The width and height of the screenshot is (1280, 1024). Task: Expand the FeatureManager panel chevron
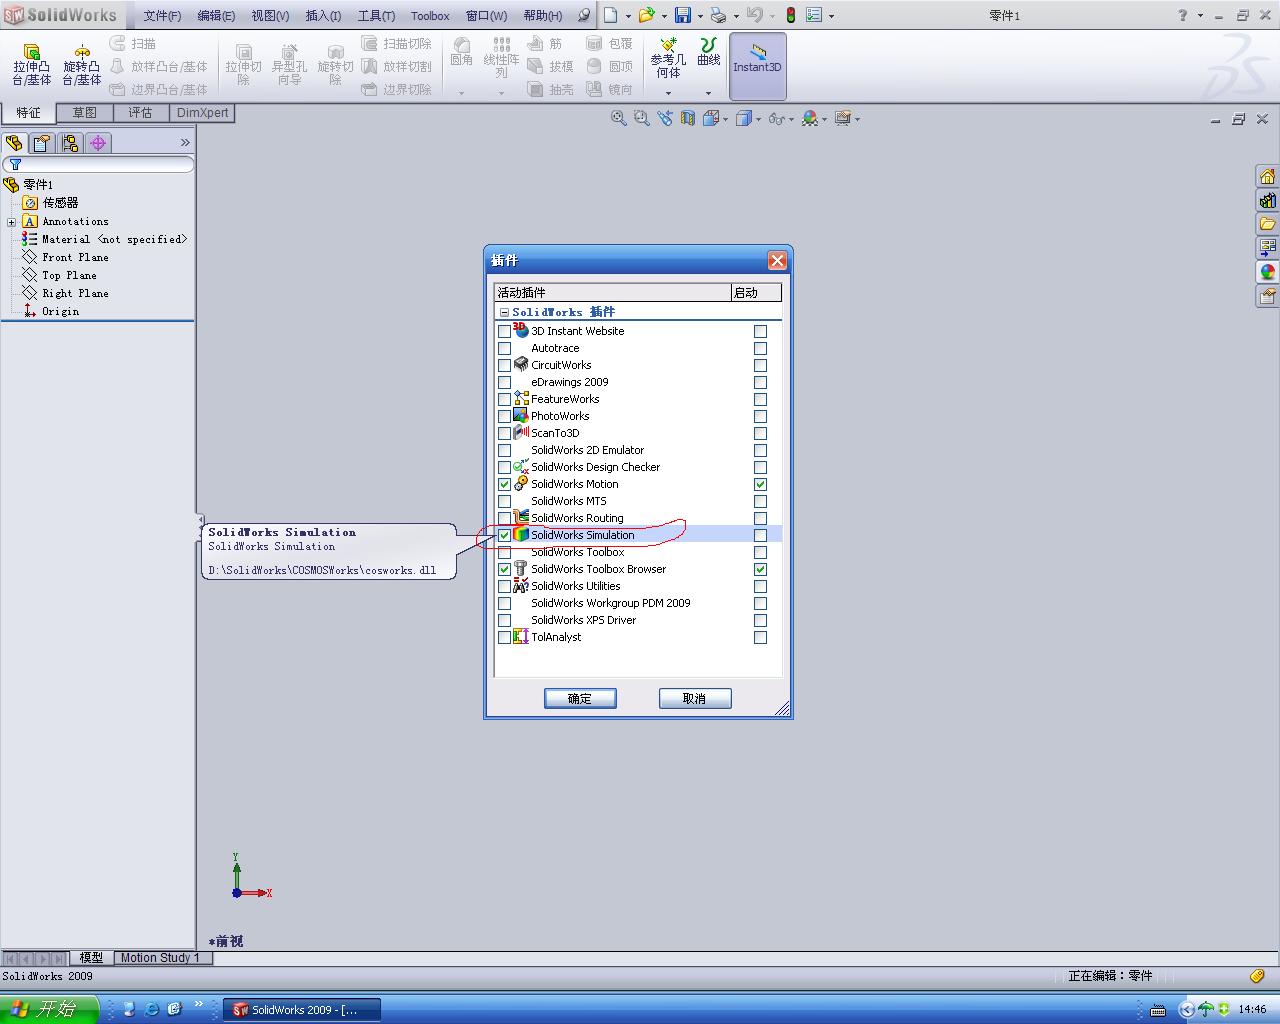[185, 143]
